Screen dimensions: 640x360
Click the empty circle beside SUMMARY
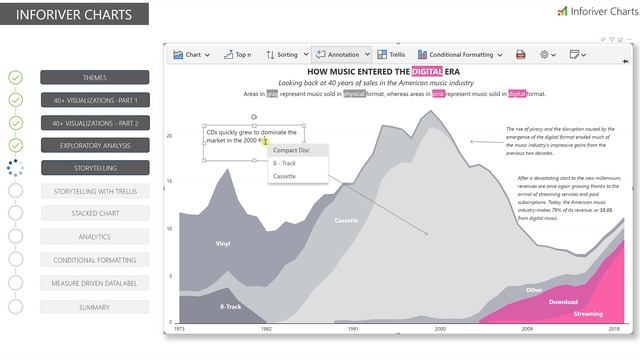pos(16,307)
